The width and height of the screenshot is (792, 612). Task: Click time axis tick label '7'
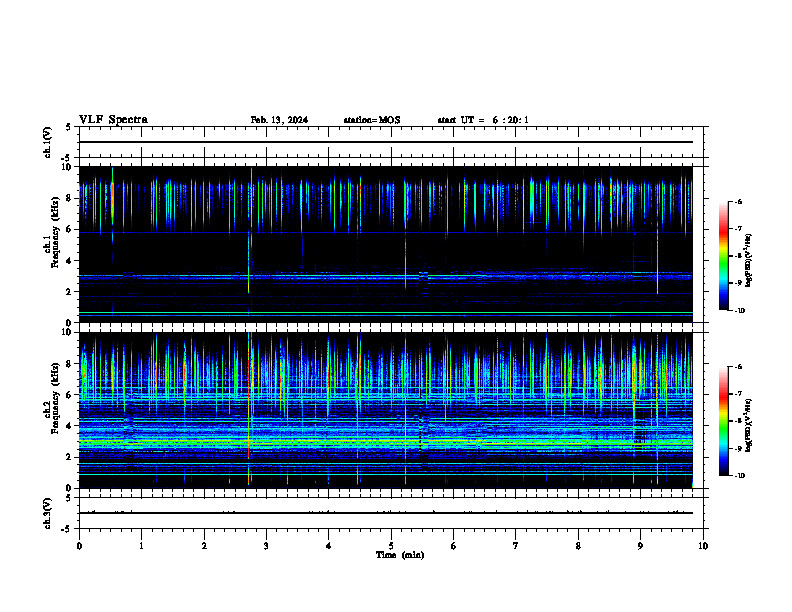516,546
